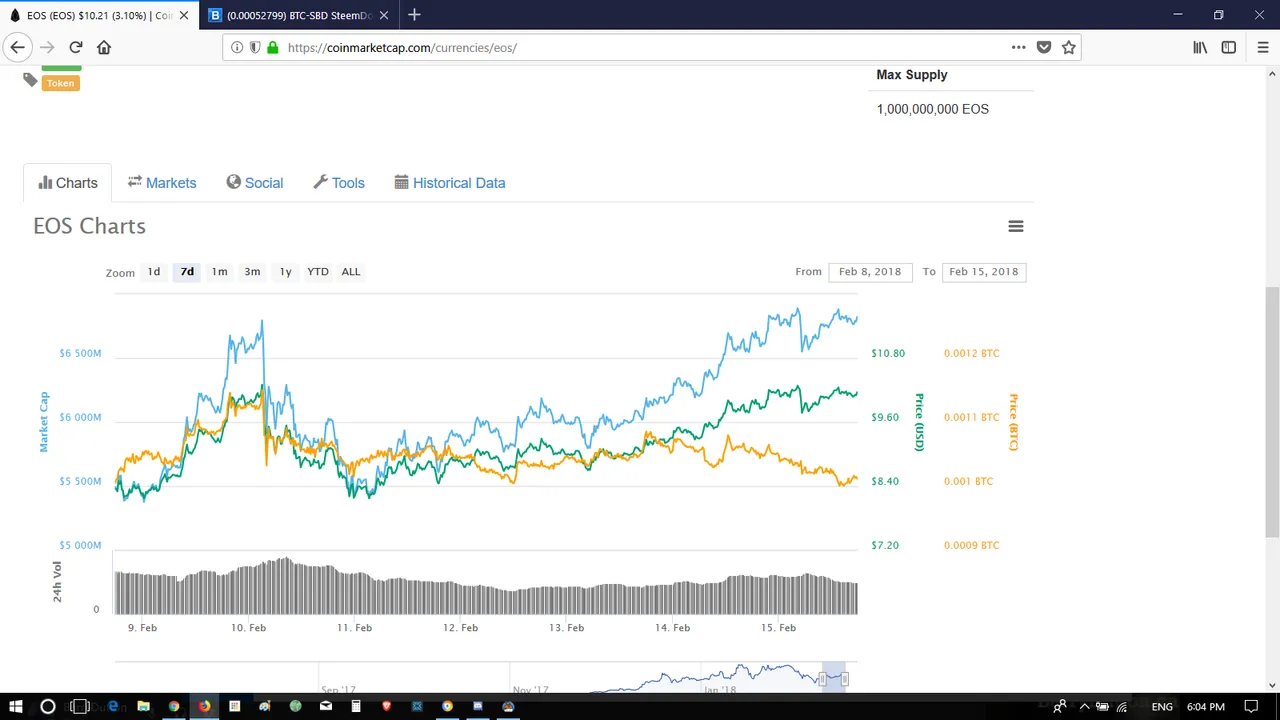1280x720 pixels.
Task: Open Paint from the taskbar
Action: pyautogui.click(x=264, y=706)
